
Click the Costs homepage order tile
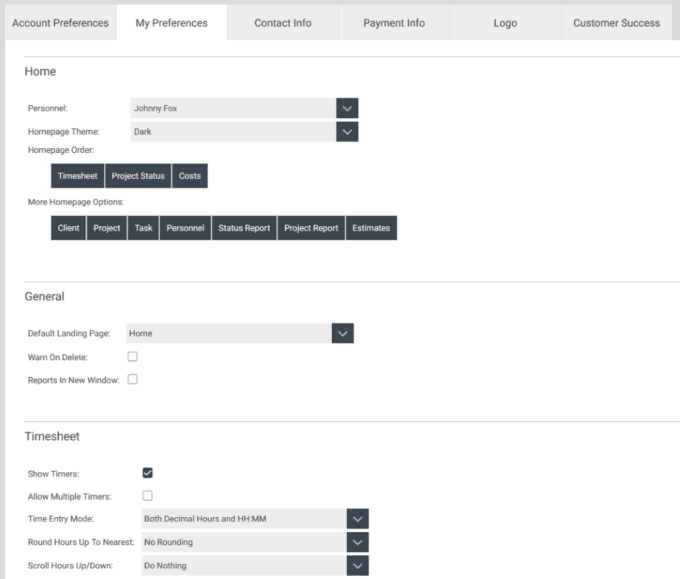click(x=190, y=176)
